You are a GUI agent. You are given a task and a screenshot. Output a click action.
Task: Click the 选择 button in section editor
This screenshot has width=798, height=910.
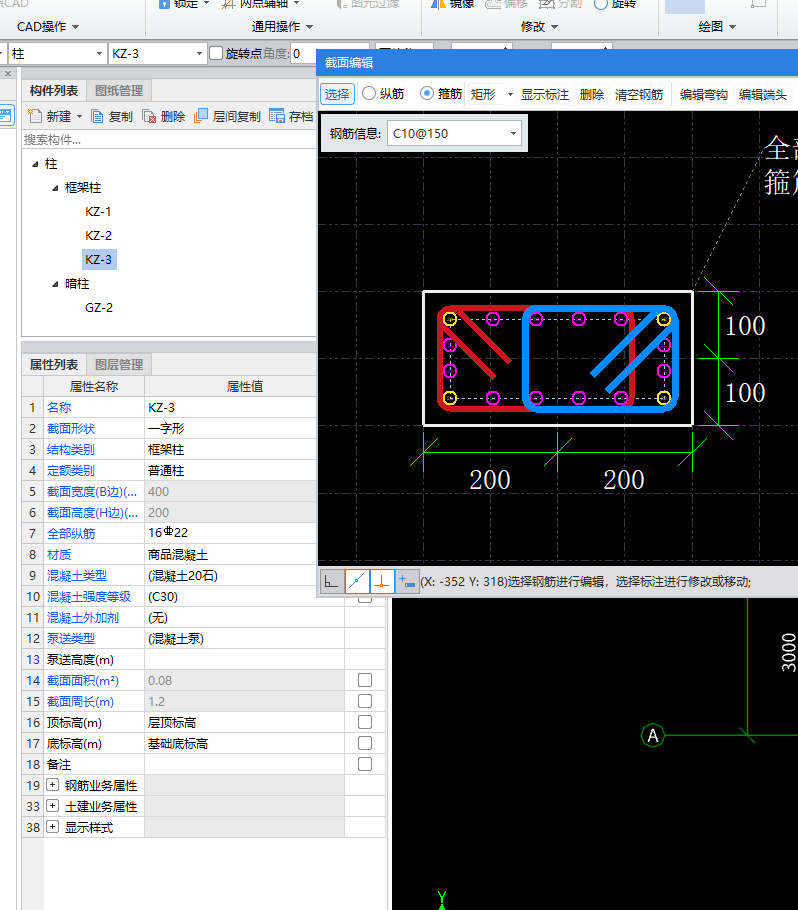pos(337,94)
